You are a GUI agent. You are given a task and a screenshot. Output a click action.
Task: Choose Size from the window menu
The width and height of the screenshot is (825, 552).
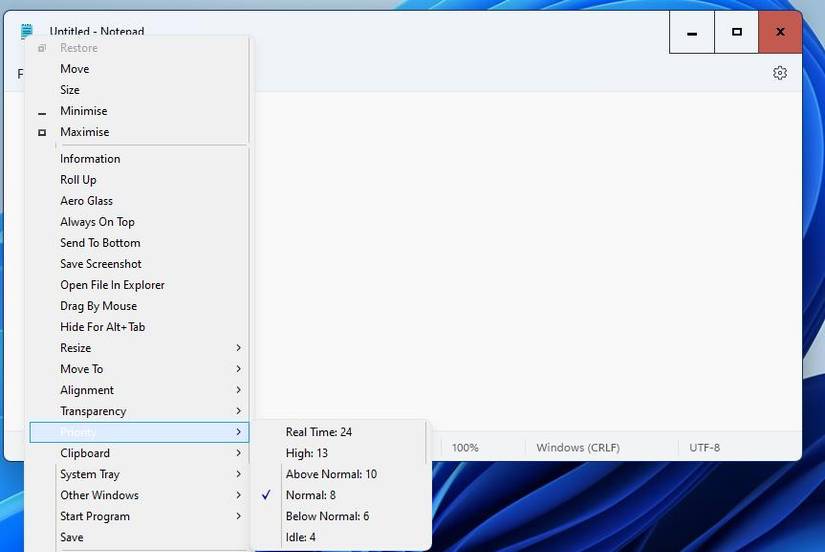[139, 90]
